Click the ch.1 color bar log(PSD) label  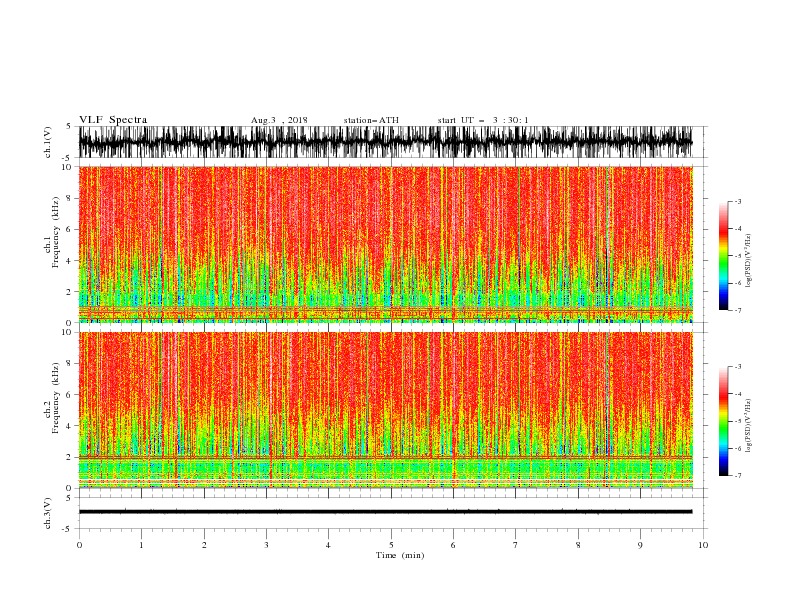point(748,261)
